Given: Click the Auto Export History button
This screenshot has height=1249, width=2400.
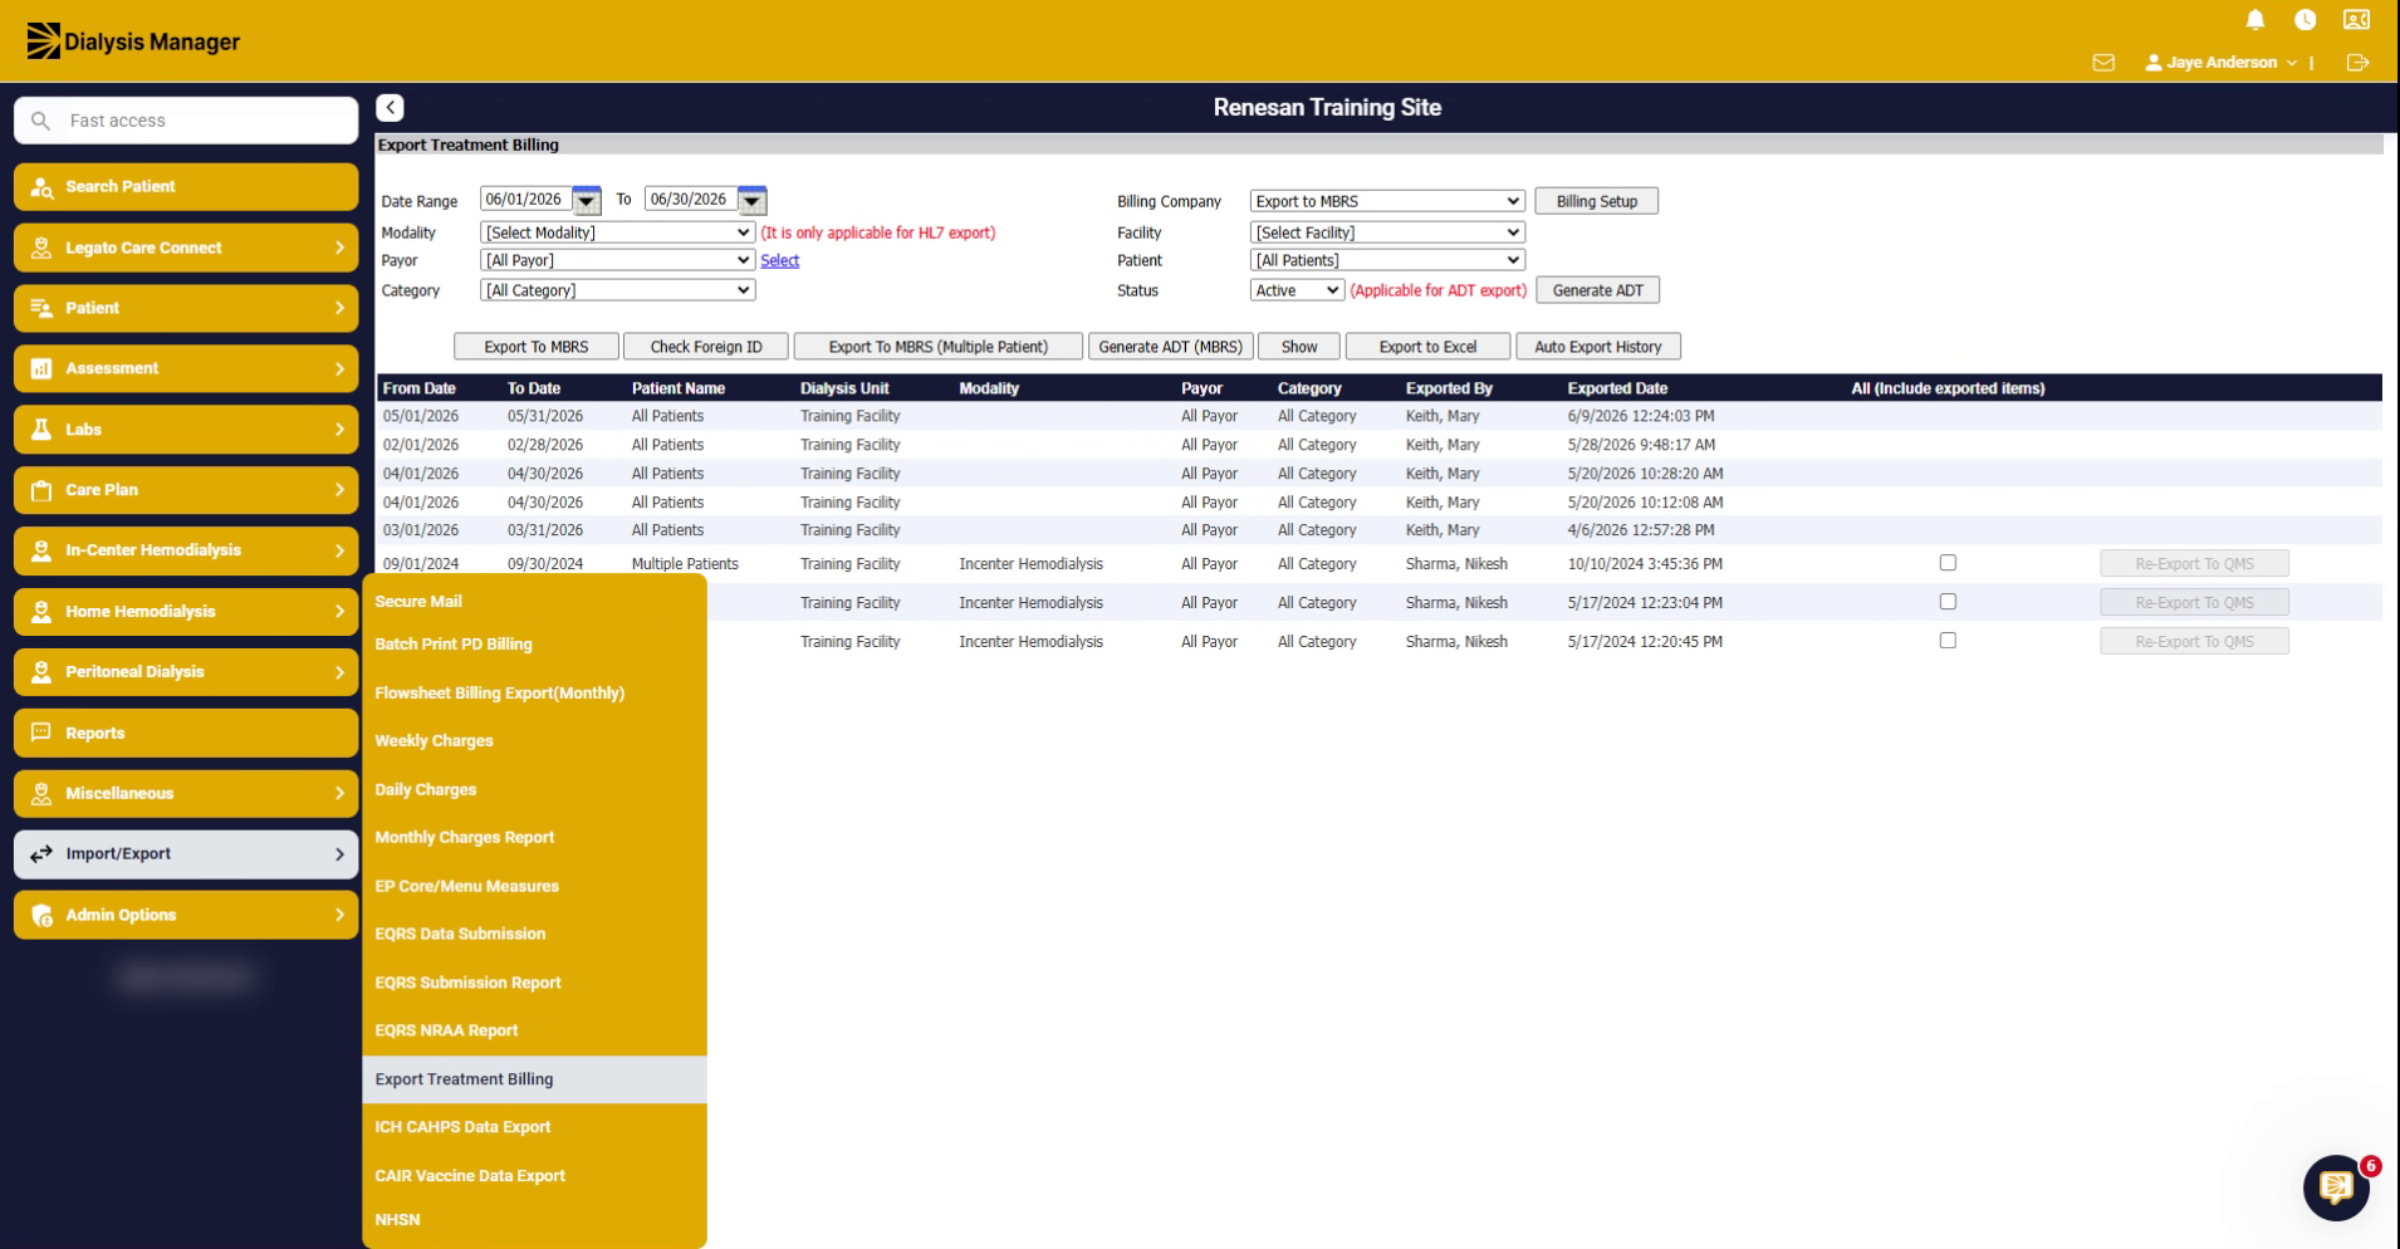Looking at the screenshot, I should pos(1598,347).
